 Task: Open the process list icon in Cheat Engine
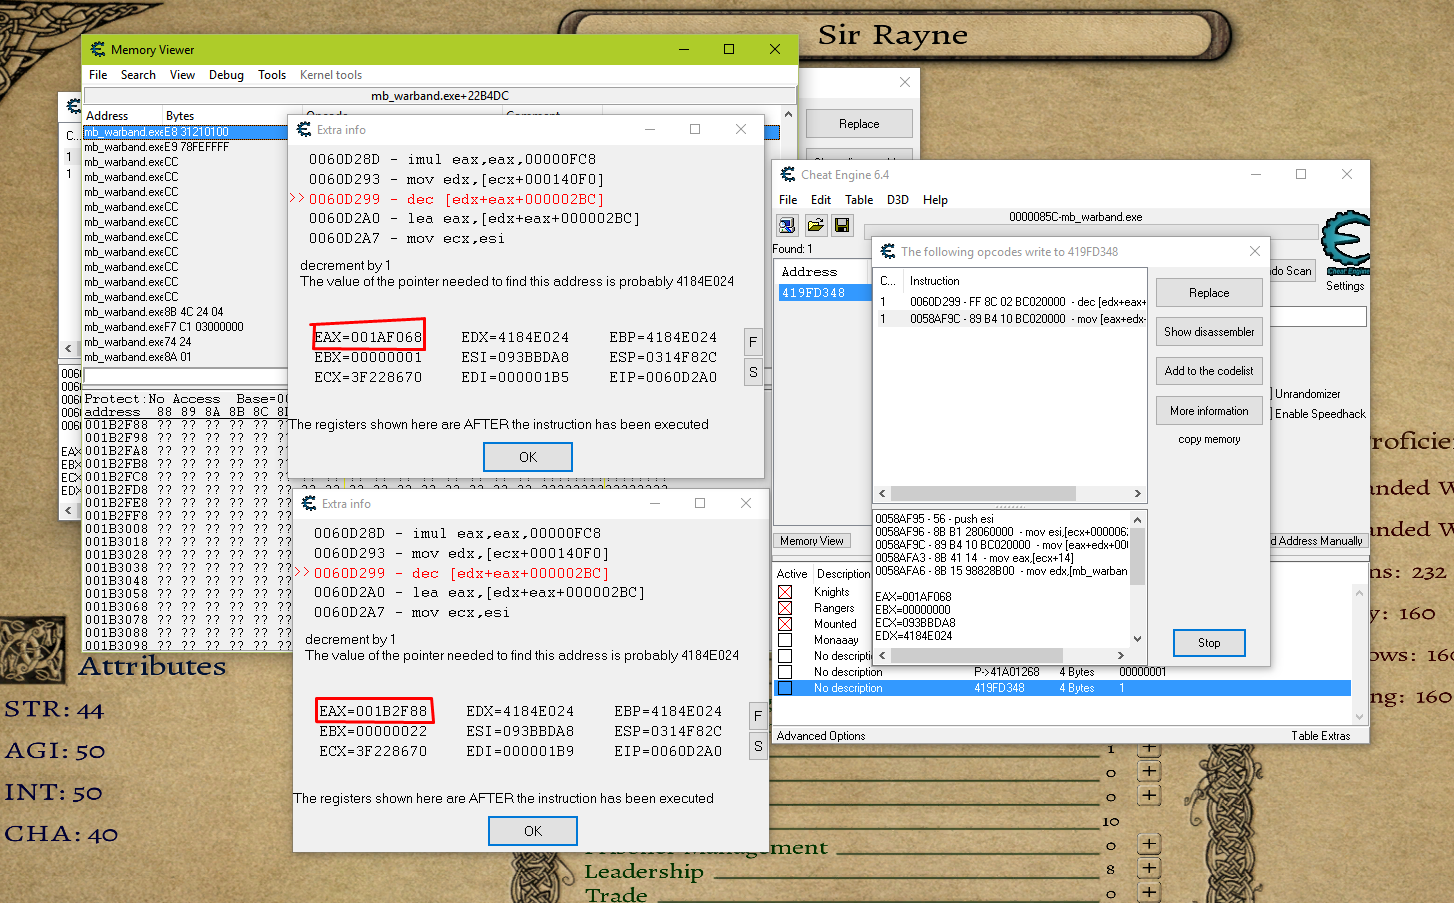pos(787,225)
